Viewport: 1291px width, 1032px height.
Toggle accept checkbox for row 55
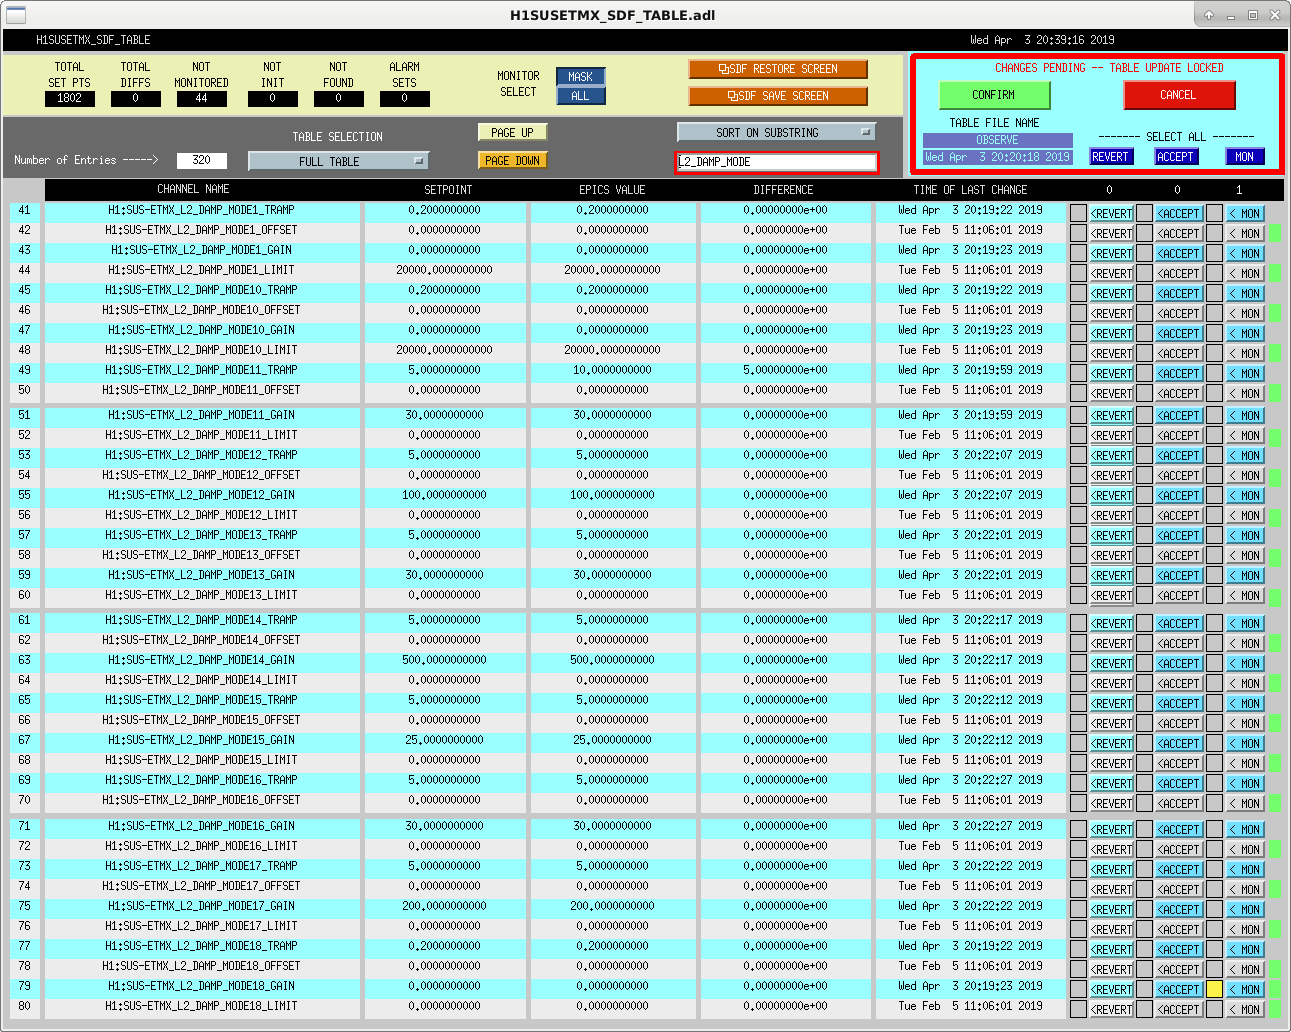click(1144, 495)
